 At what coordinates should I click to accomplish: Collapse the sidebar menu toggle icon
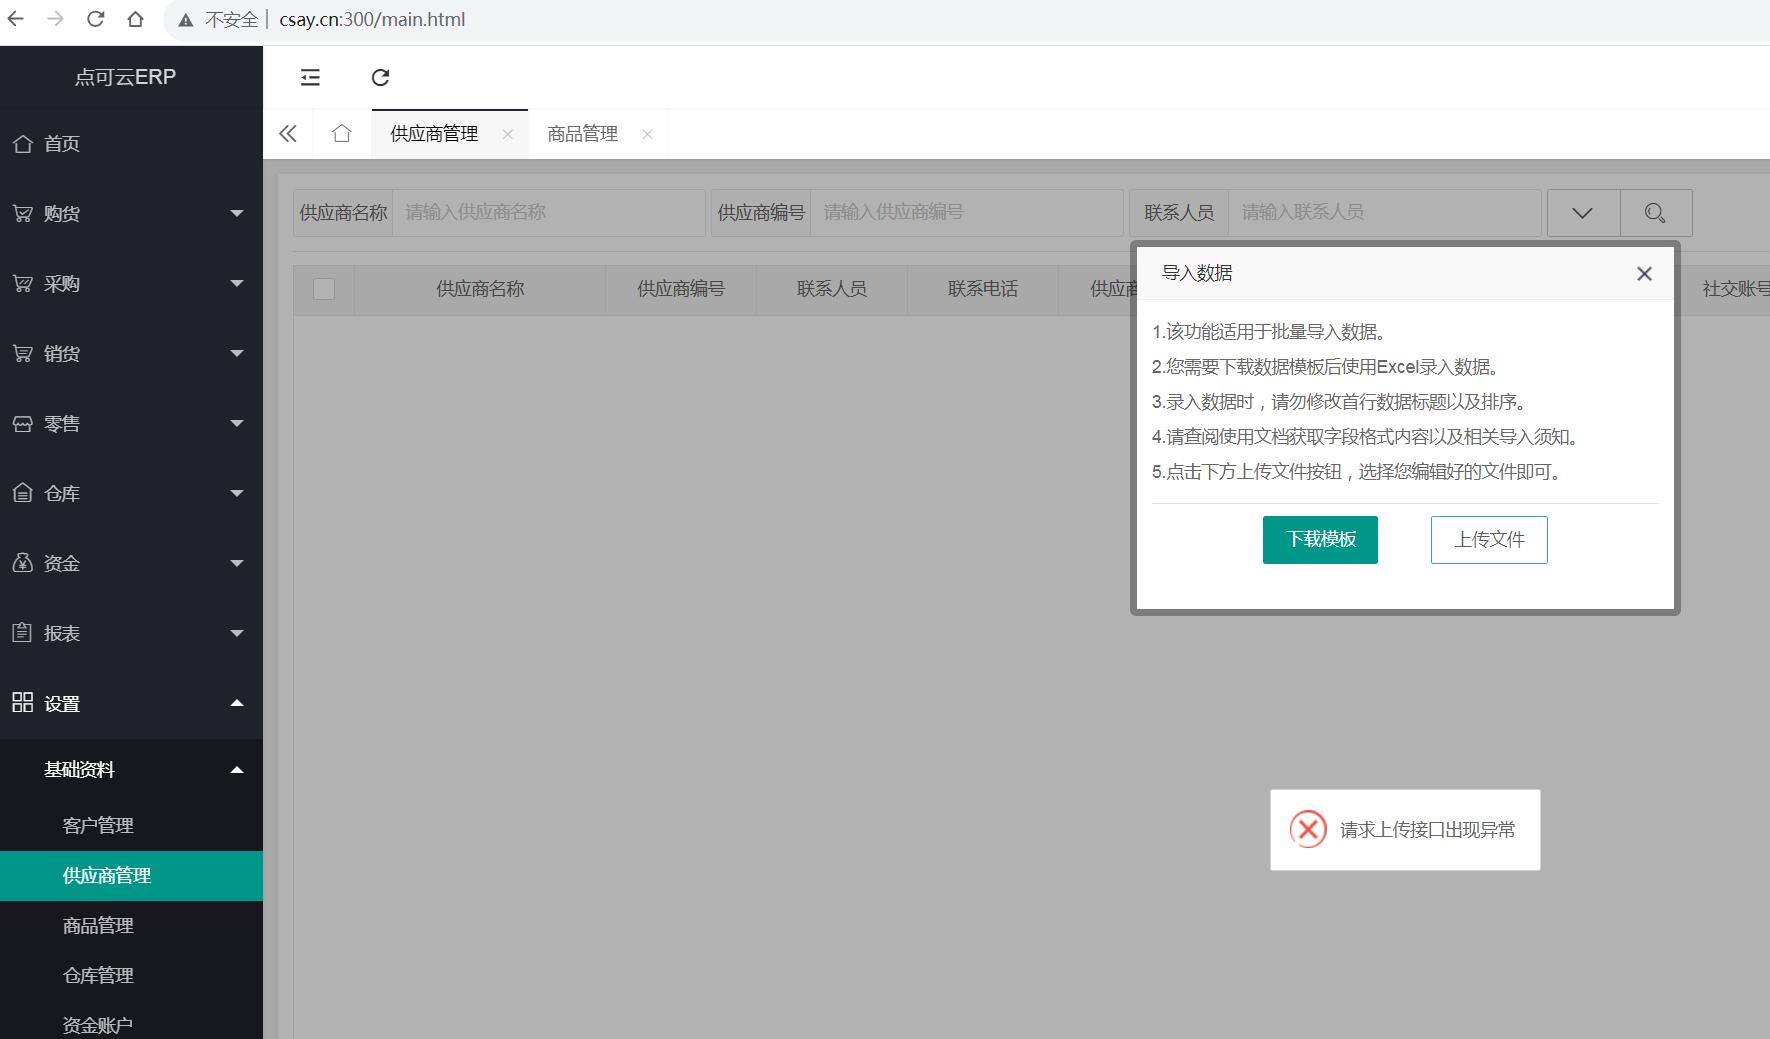pyautogui.click(x=310, y=77)
